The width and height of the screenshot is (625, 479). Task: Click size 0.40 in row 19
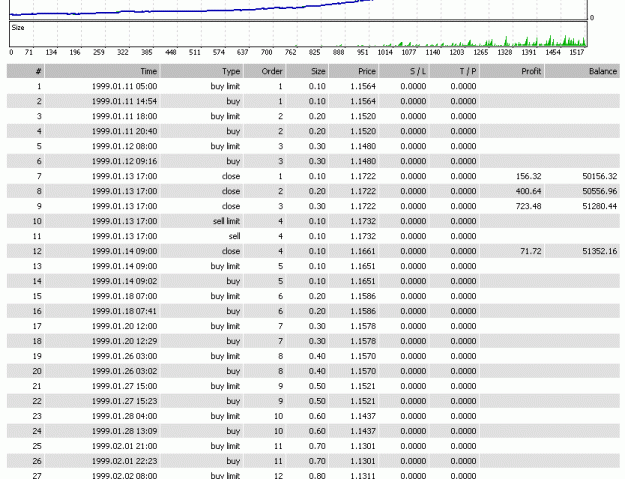317,356
